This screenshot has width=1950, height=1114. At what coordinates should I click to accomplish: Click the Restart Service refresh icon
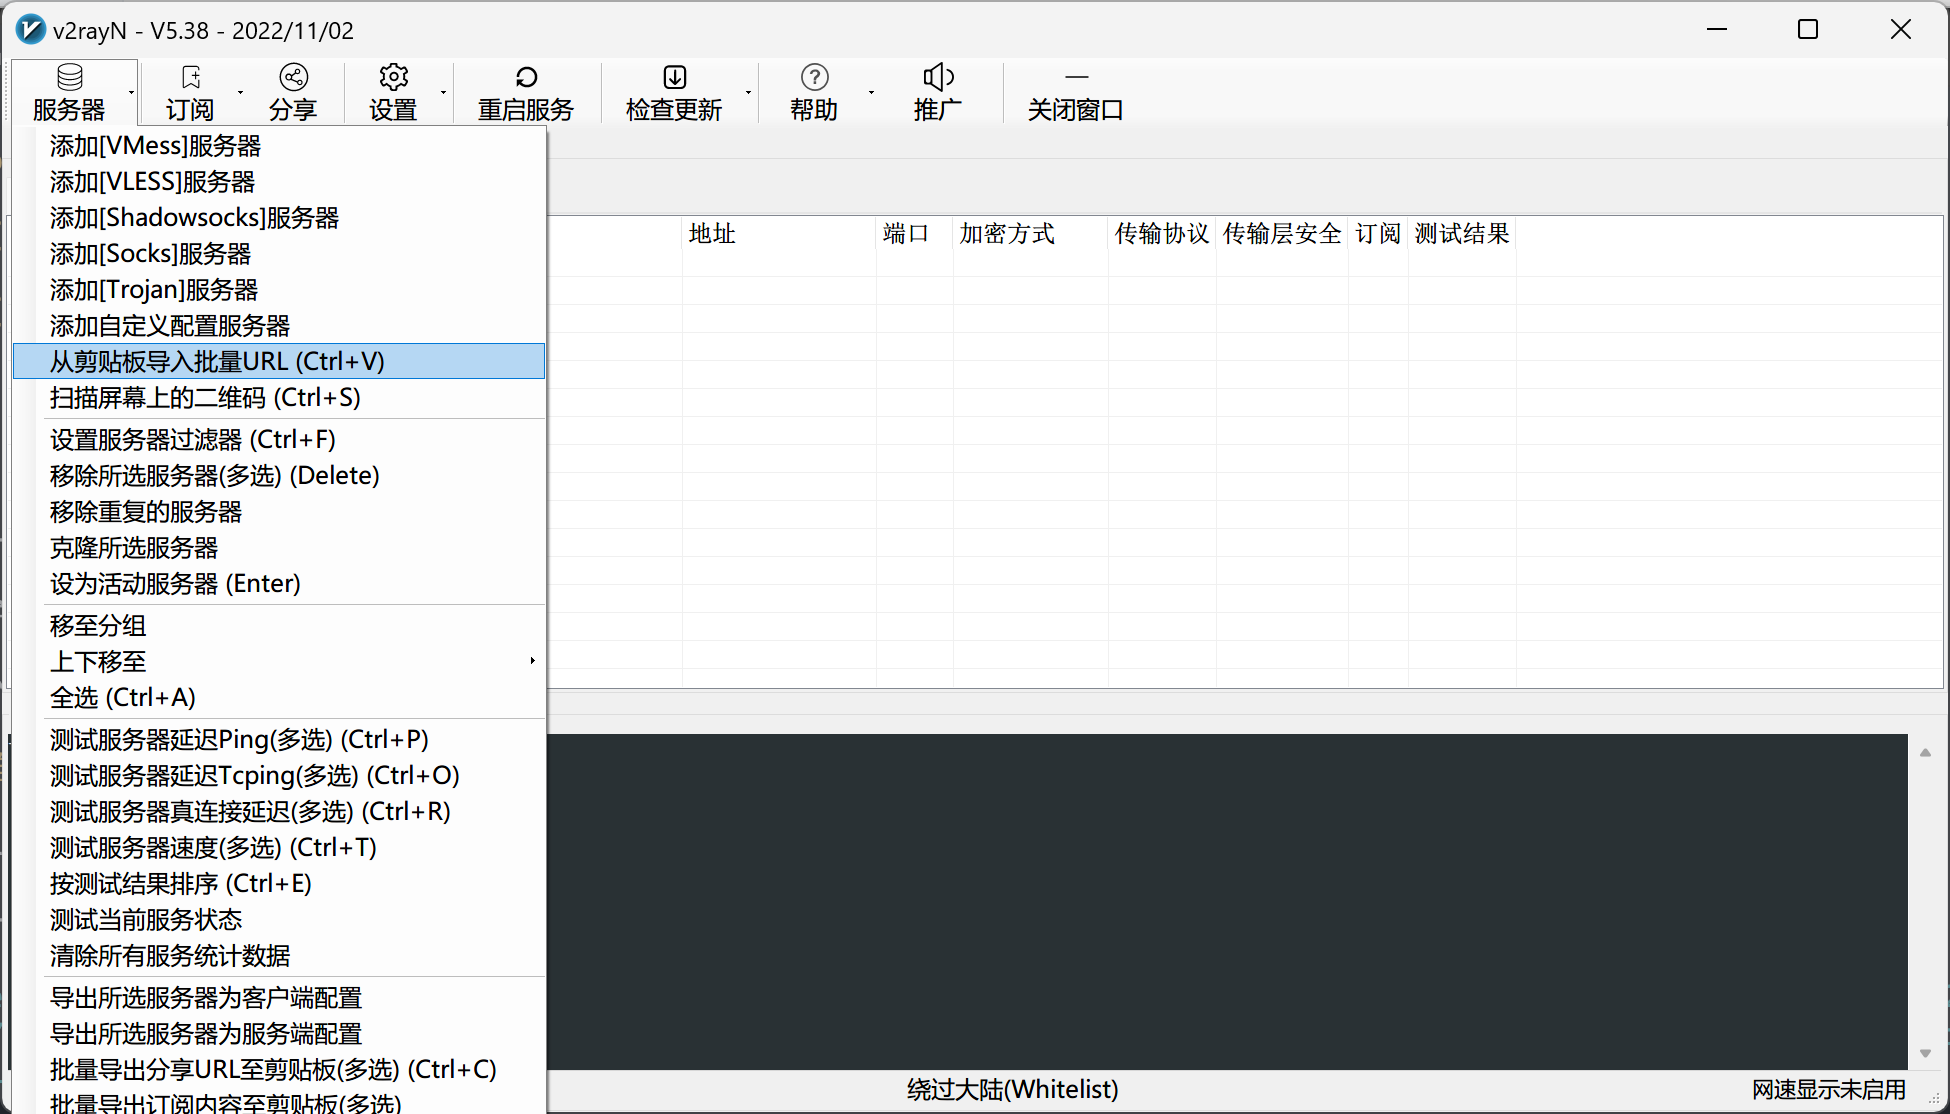[x=526, y=77]
